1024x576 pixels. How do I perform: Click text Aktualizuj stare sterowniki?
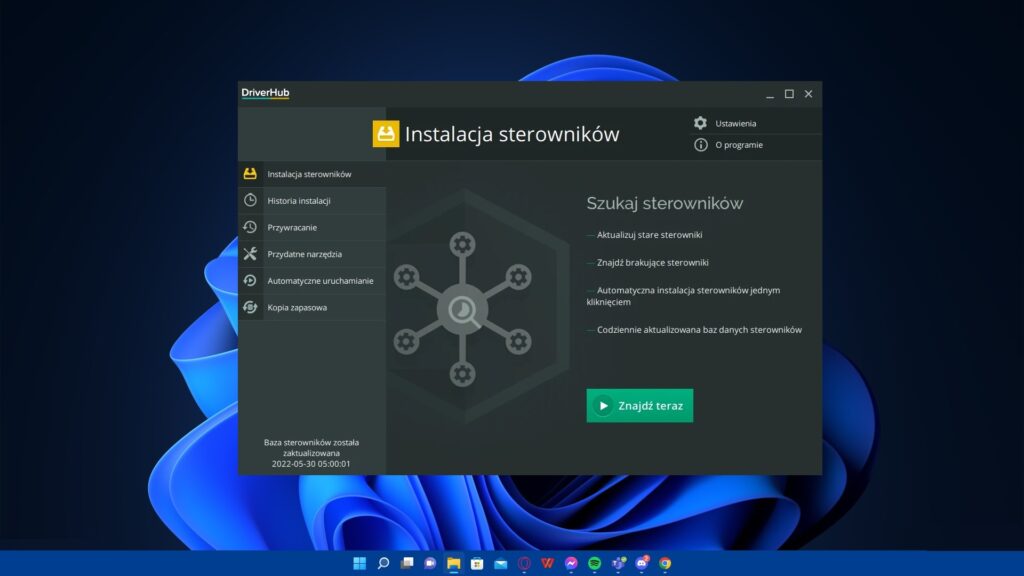pyautogui.click(x=649, y=234)
